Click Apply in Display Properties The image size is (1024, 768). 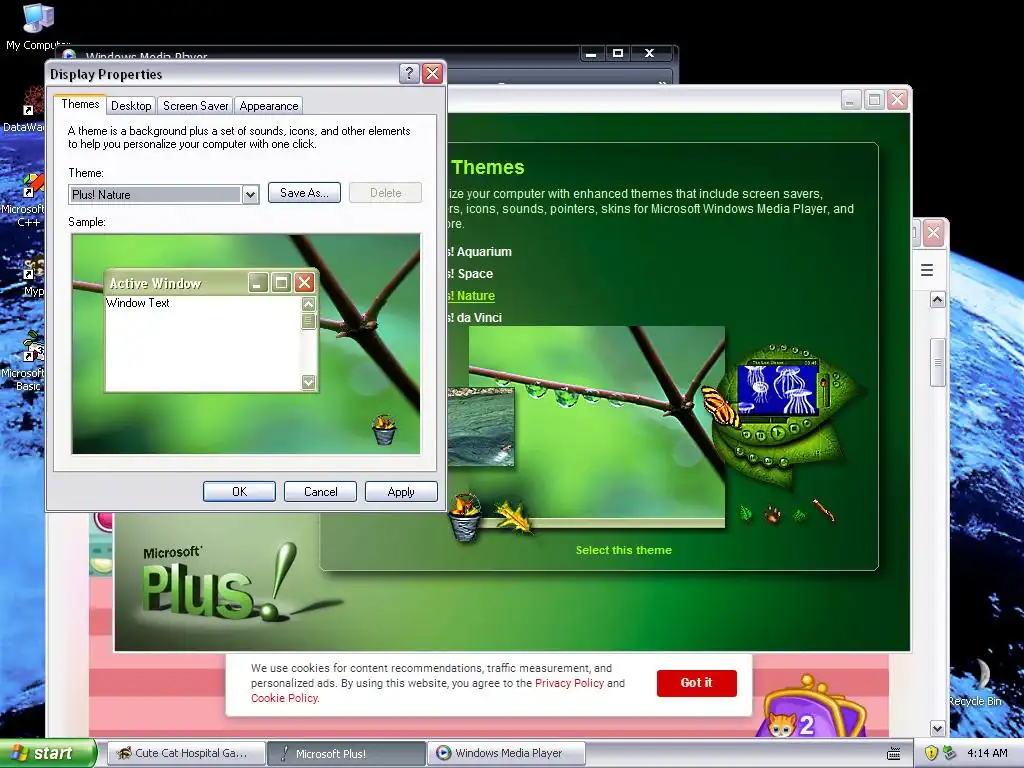(401, 492)
